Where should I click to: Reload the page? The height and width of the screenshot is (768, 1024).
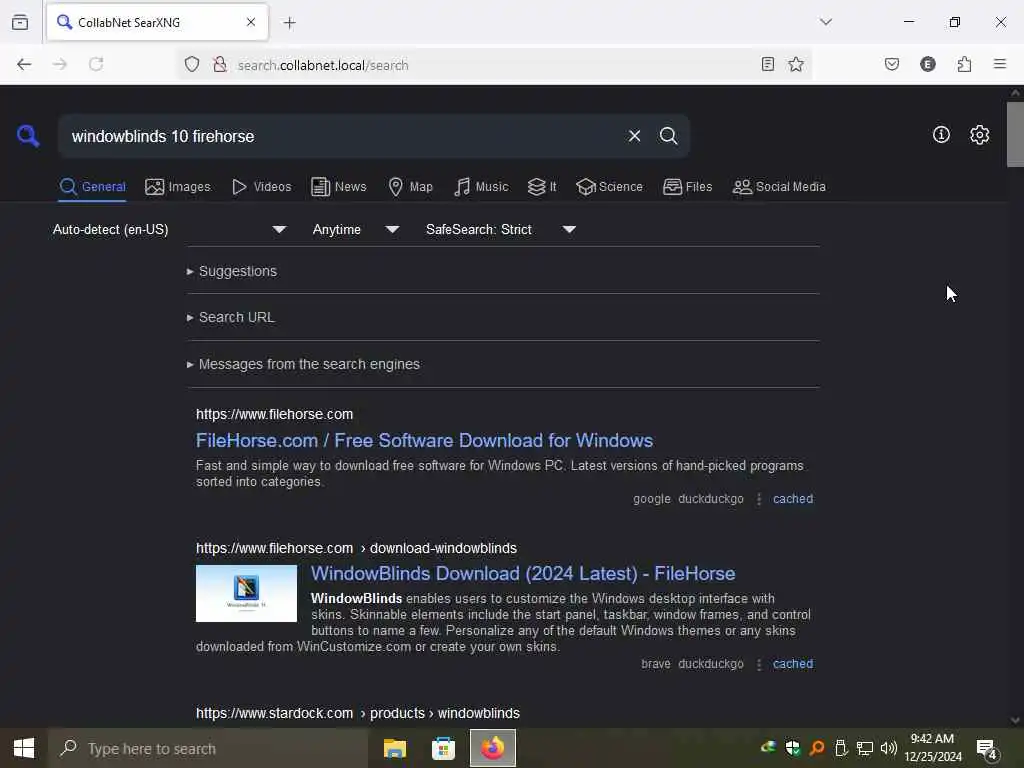point(96,64)
